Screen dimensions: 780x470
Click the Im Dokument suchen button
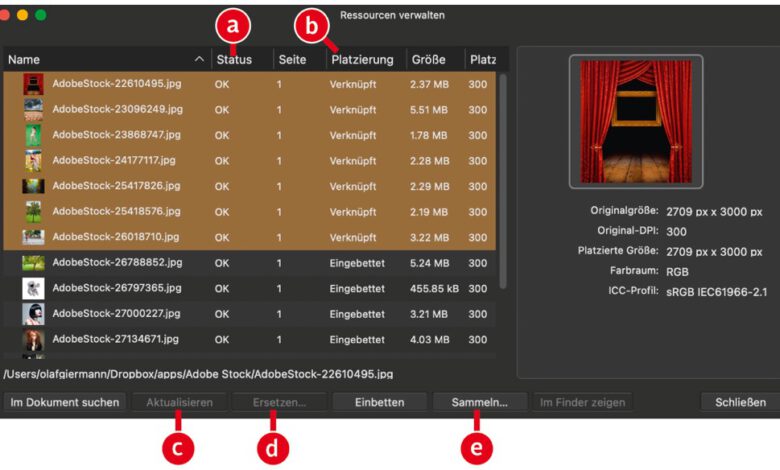[65, 402]
